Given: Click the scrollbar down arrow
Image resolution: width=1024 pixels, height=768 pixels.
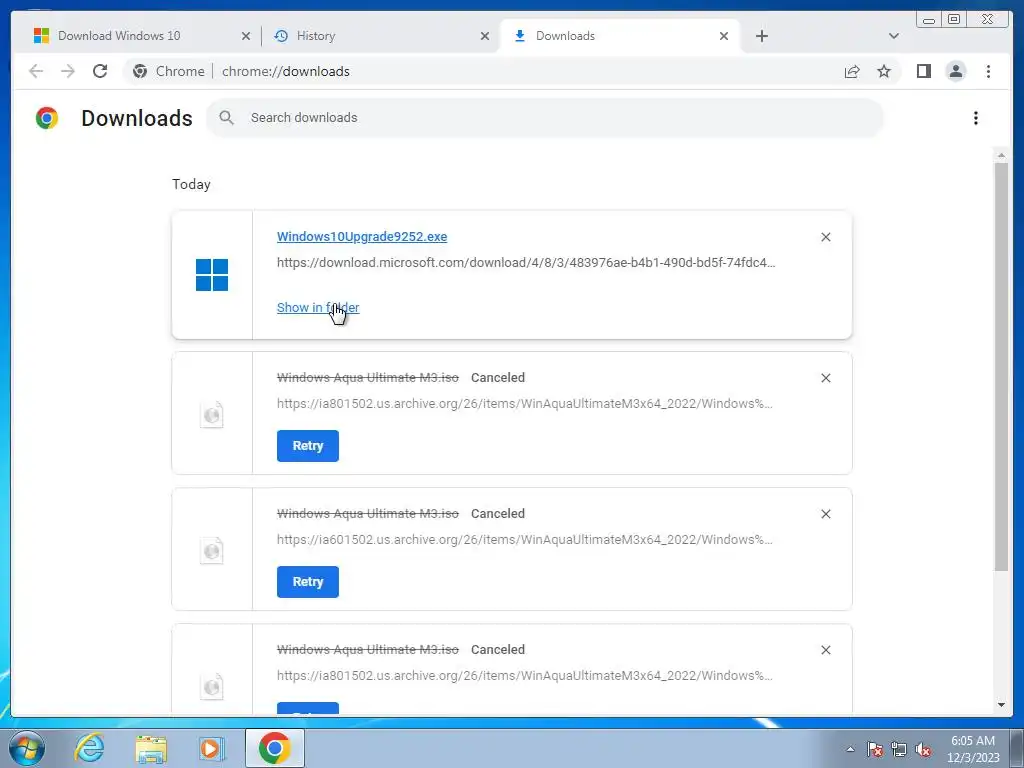Looking at the screenshot, I should tap(1001, 705).
